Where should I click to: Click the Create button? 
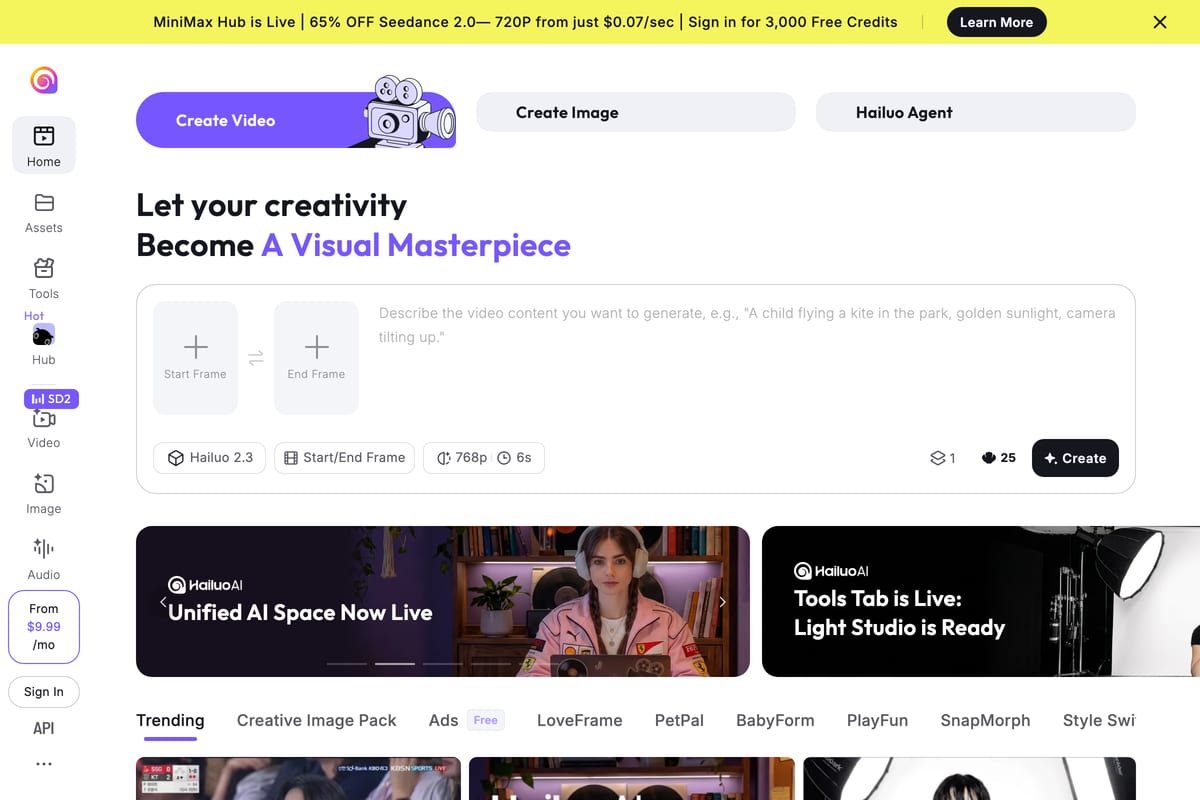click(x=1075, y=458)
